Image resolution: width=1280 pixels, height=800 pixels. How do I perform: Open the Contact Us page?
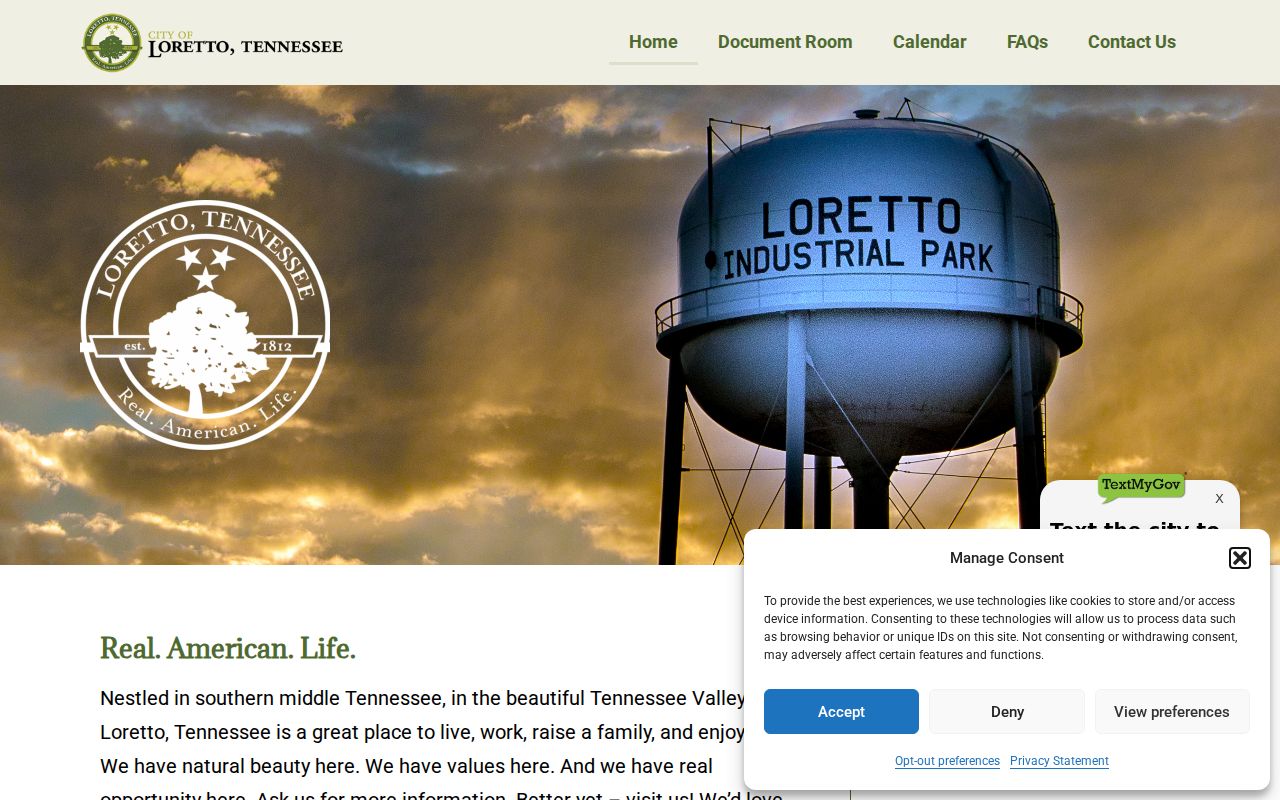click(x=1131, y=42)
